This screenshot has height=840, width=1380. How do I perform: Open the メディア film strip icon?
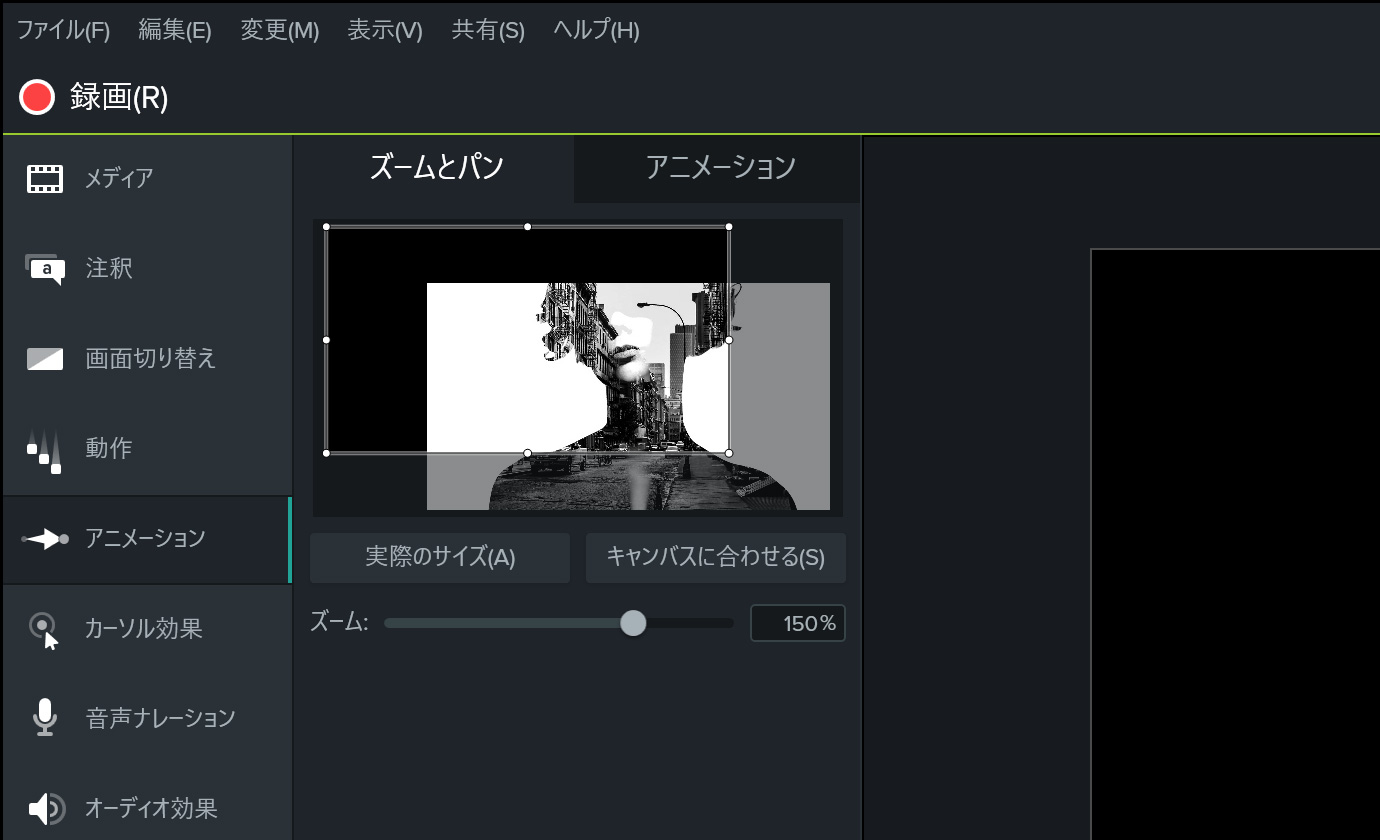point(44,179)
